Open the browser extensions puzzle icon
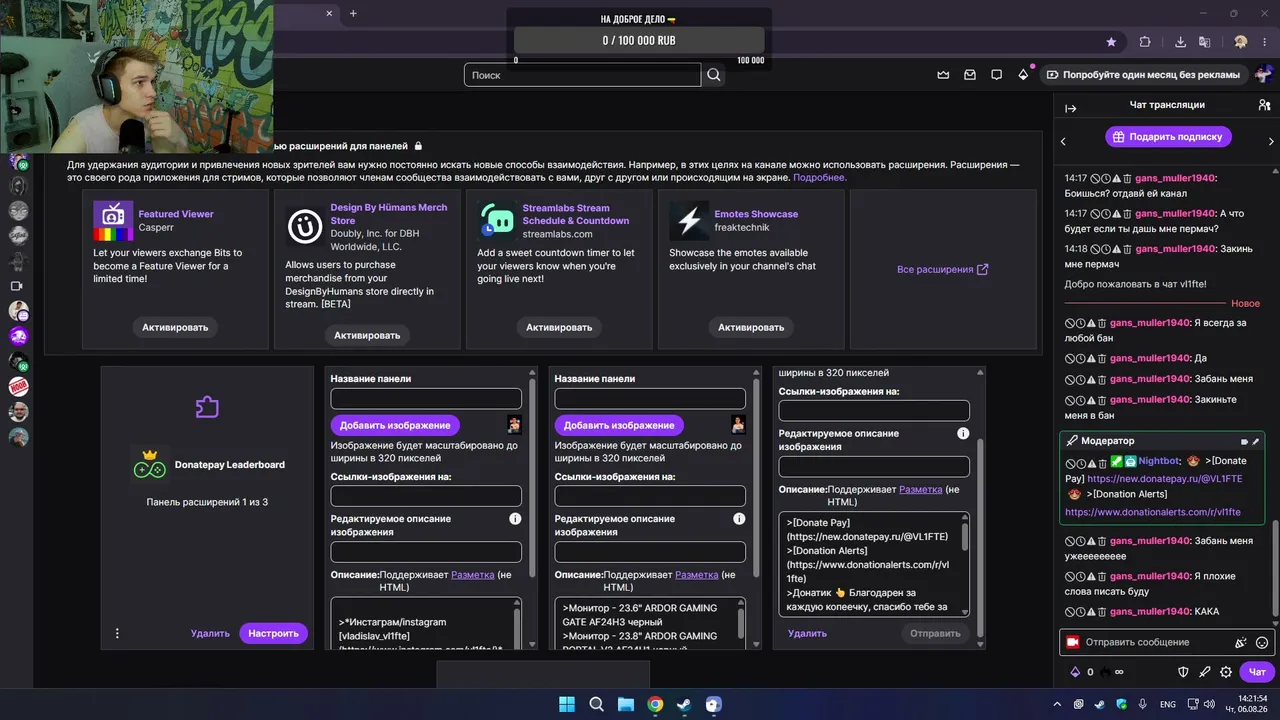 tap(1145, 42)
